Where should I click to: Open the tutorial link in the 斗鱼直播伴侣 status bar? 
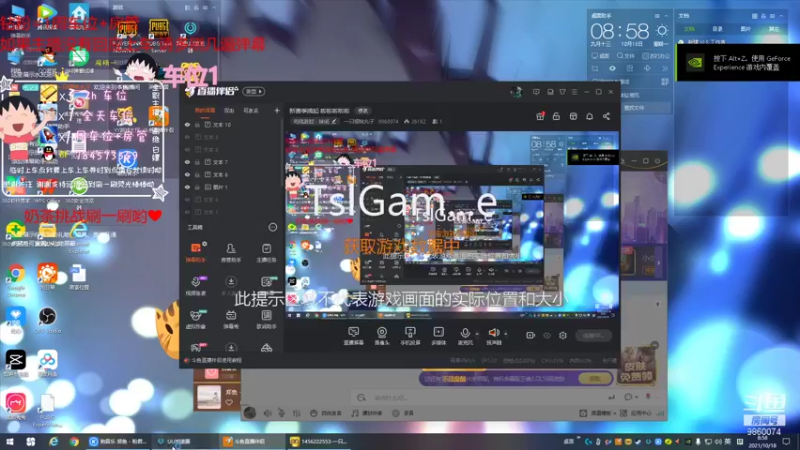pyautogui.click(x=217, y=360)
